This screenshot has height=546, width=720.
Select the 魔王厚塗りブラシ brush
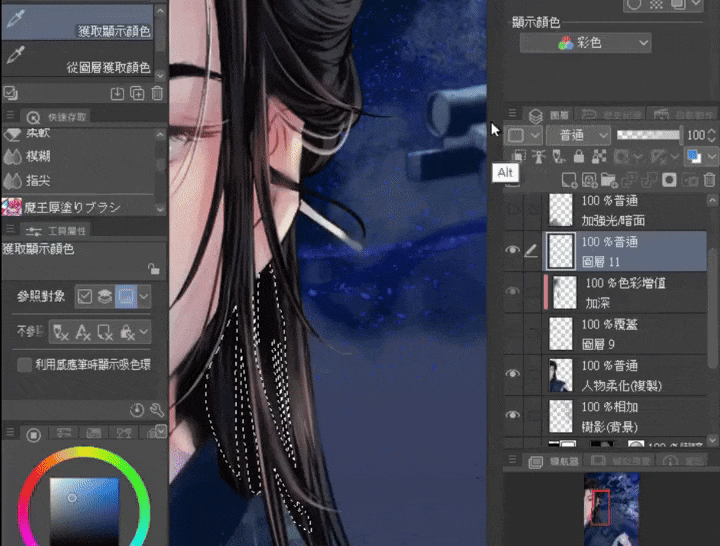[77, 207]
